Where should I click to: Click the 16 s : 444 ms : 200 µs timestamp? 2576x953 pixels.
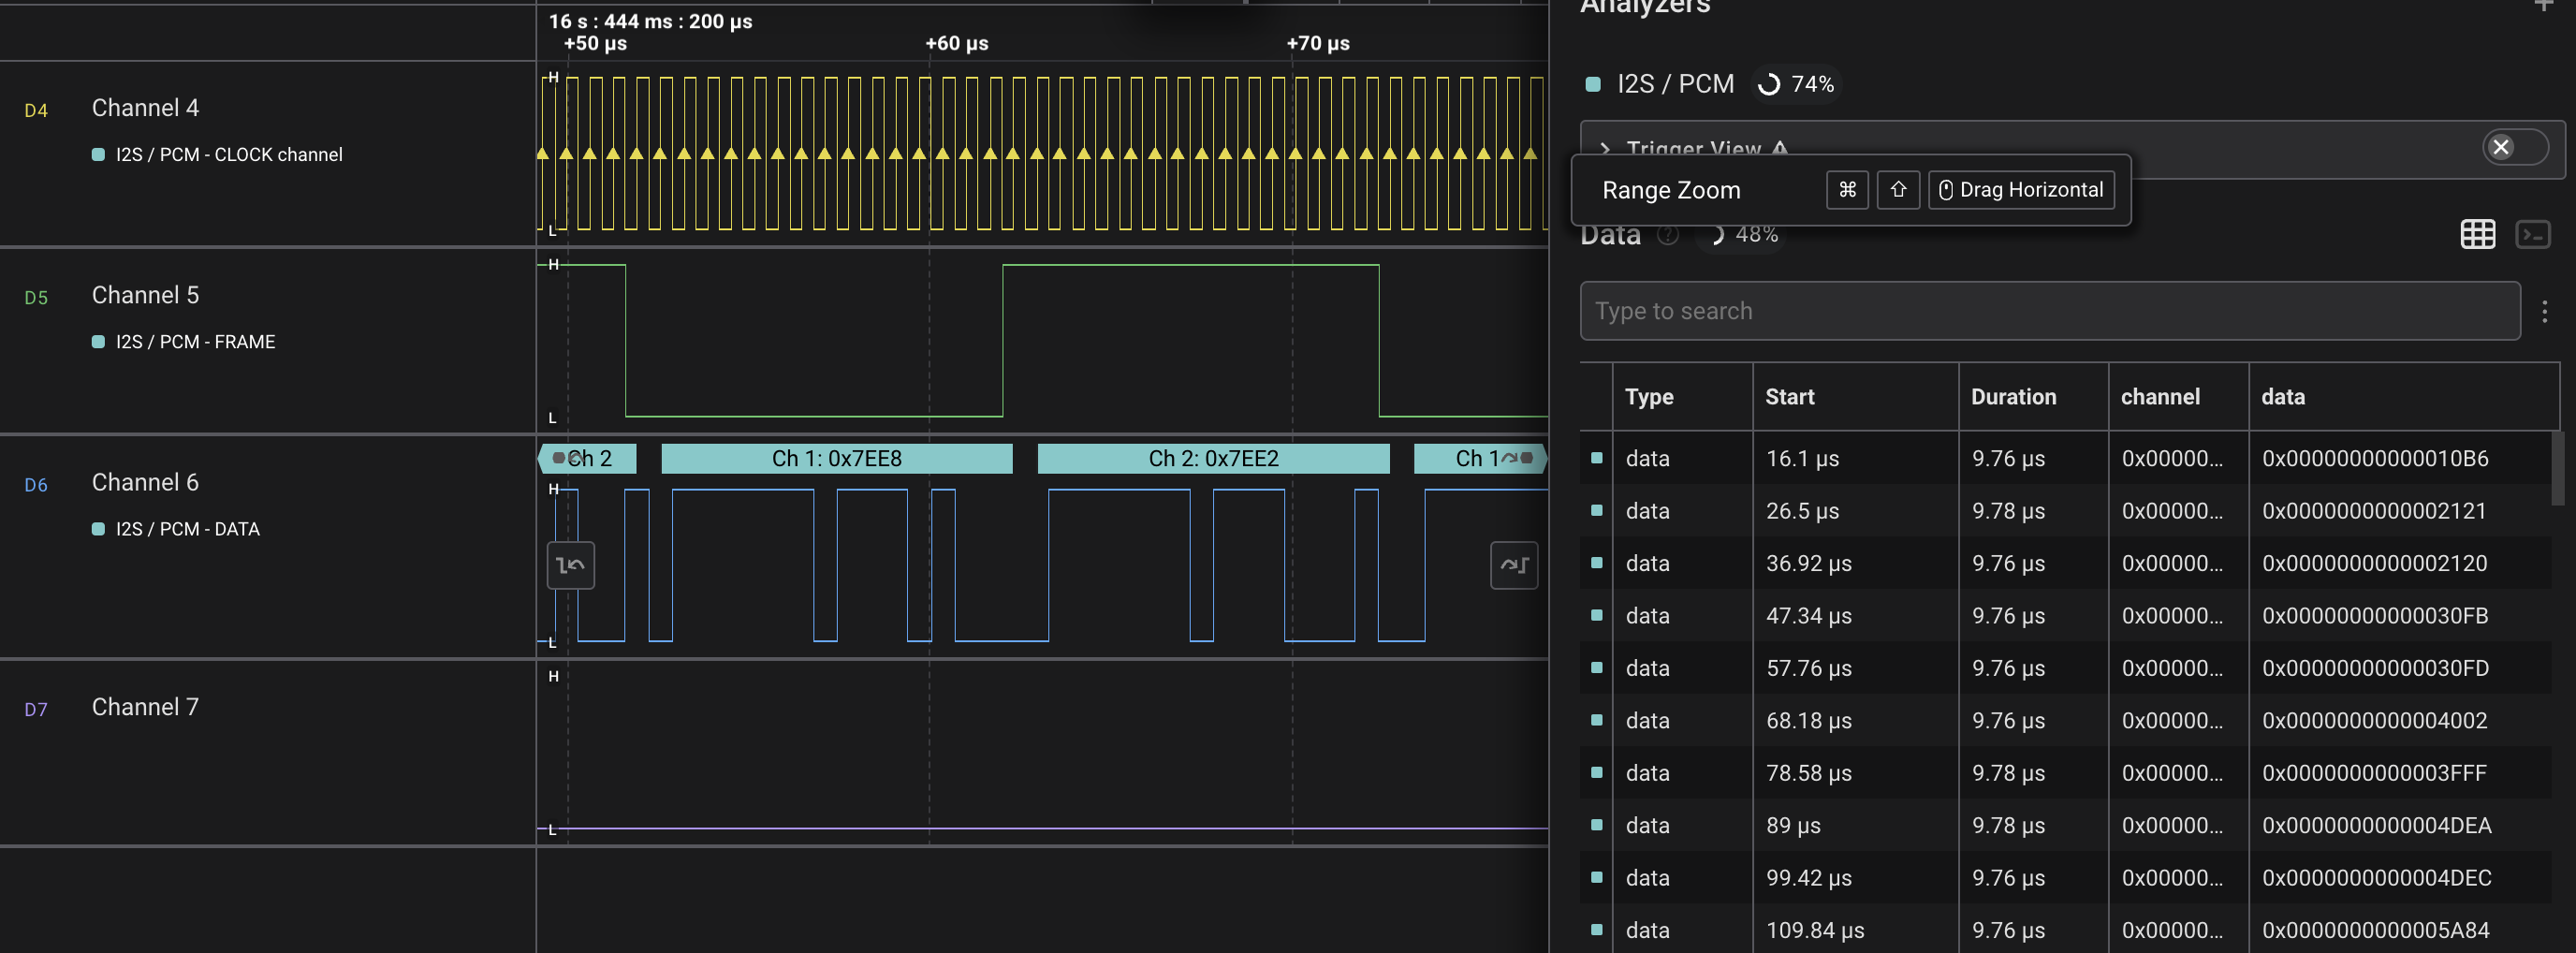click(650, 21)
